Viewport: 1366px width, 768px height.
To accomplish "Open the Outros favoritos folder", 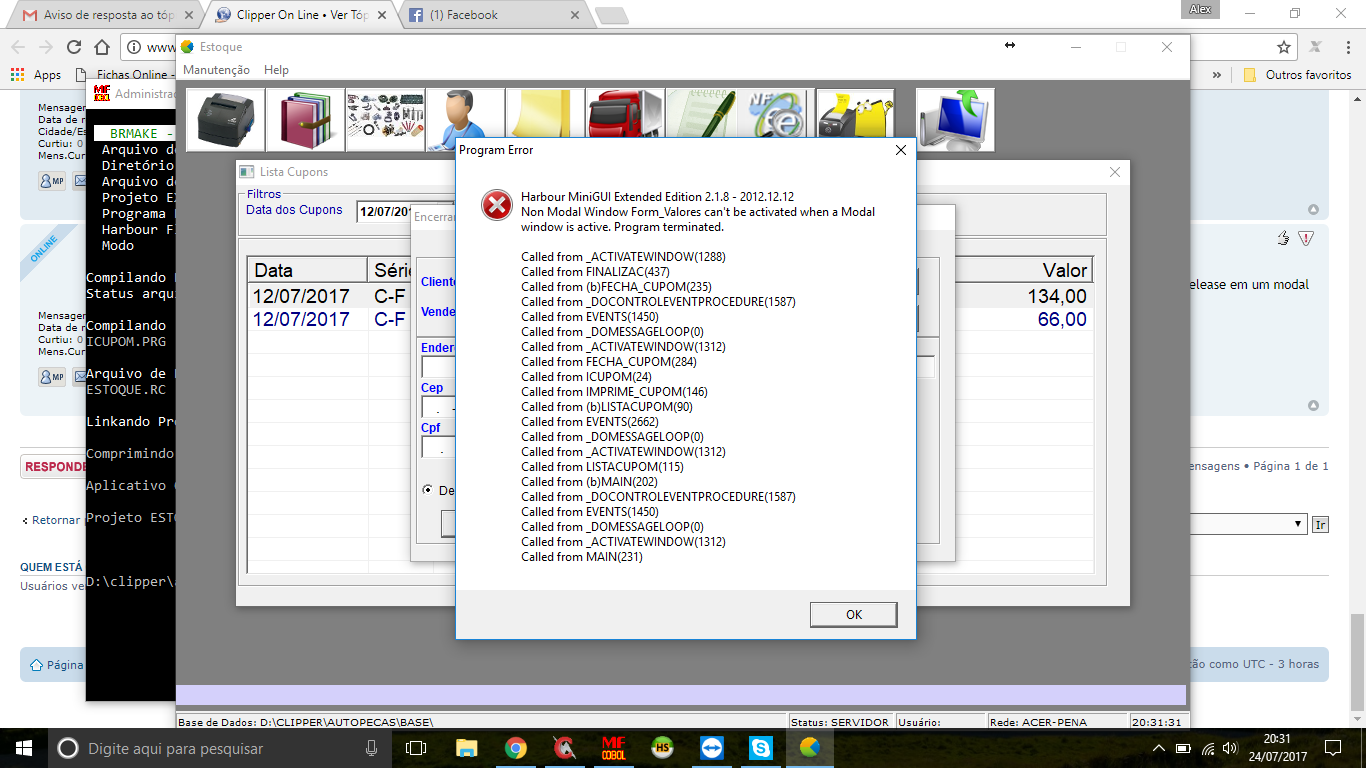I will click(1298, 75).
